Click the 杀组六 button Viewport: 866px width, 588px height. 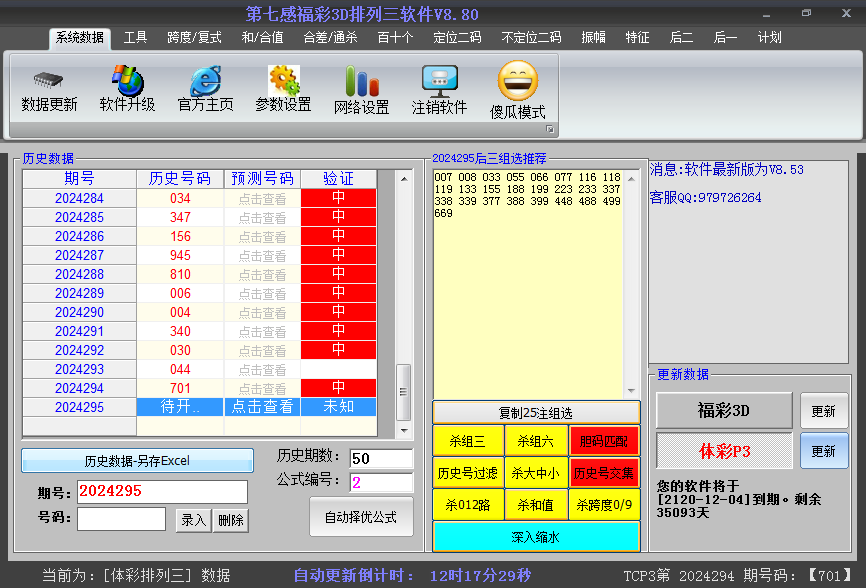point(536,441)
